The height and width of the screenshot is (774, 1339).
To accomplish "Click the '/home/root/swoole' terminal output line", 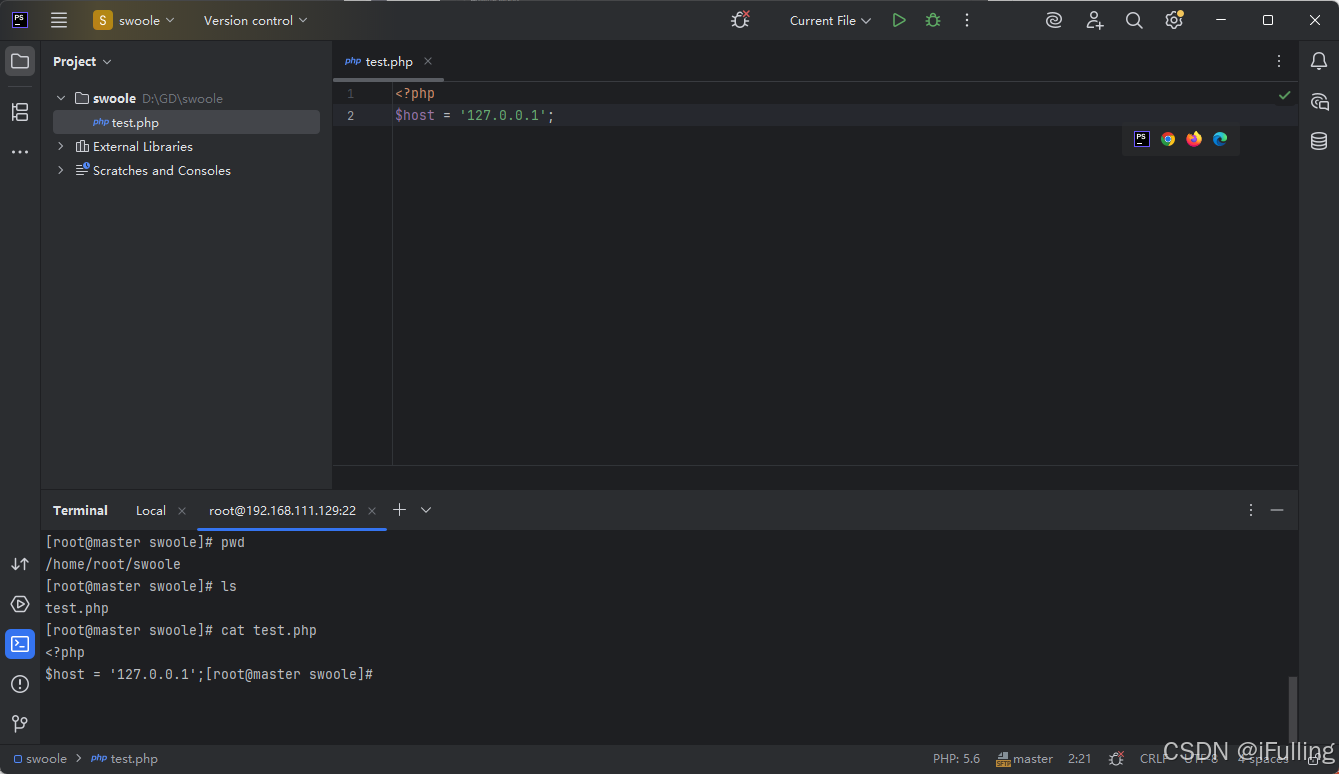I will [x=113, y=564].
